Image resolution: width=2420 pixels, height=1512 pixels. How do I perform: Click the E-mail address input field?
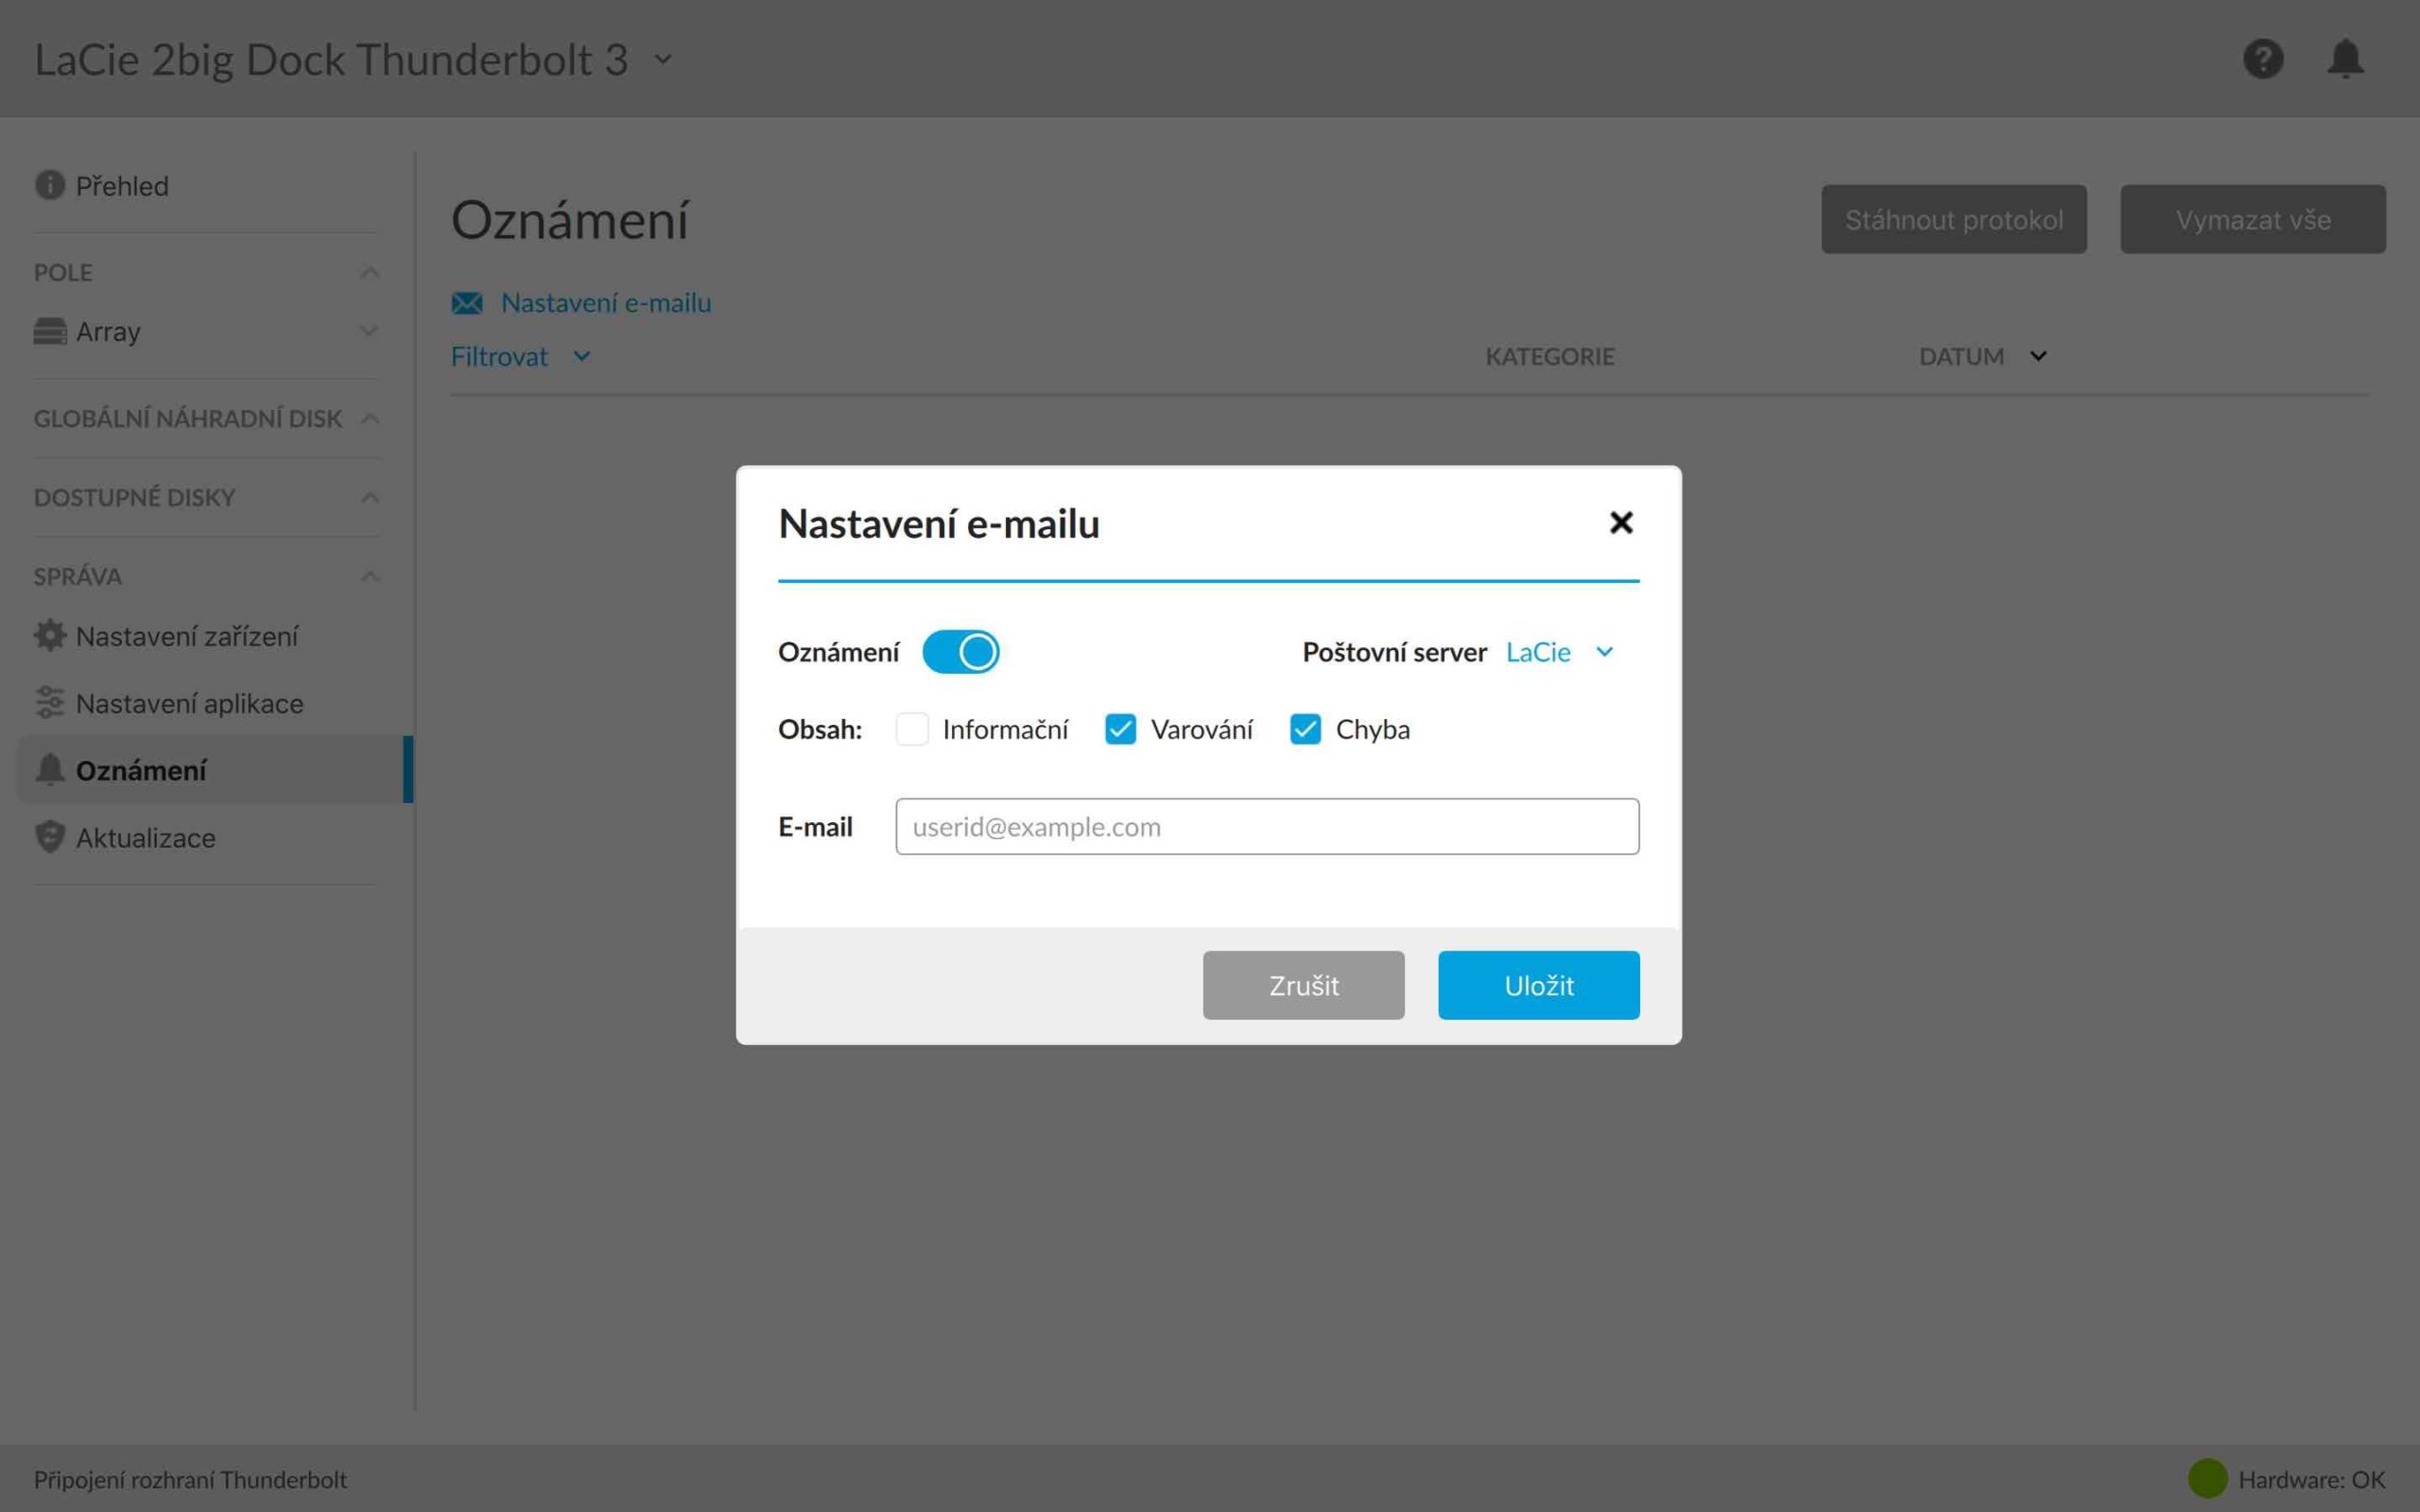pos(1266,827)
